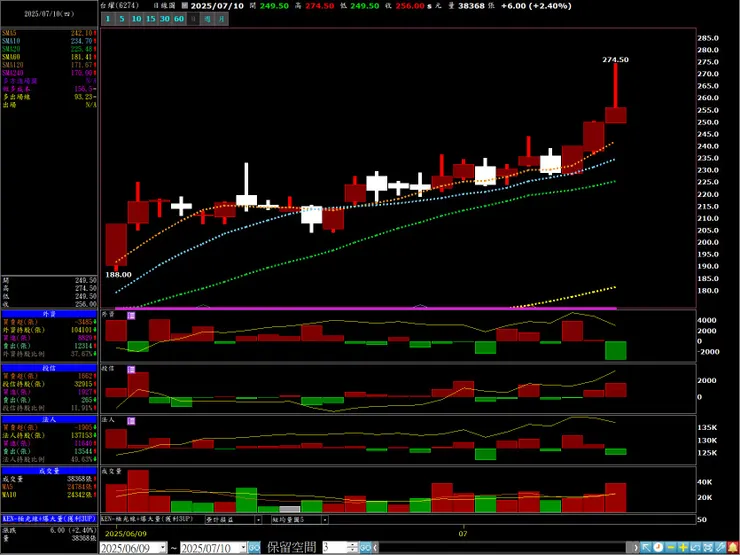Click the SMA120 legend row
The width and height of the screenshot is (740, 555).
pos(49,65)
